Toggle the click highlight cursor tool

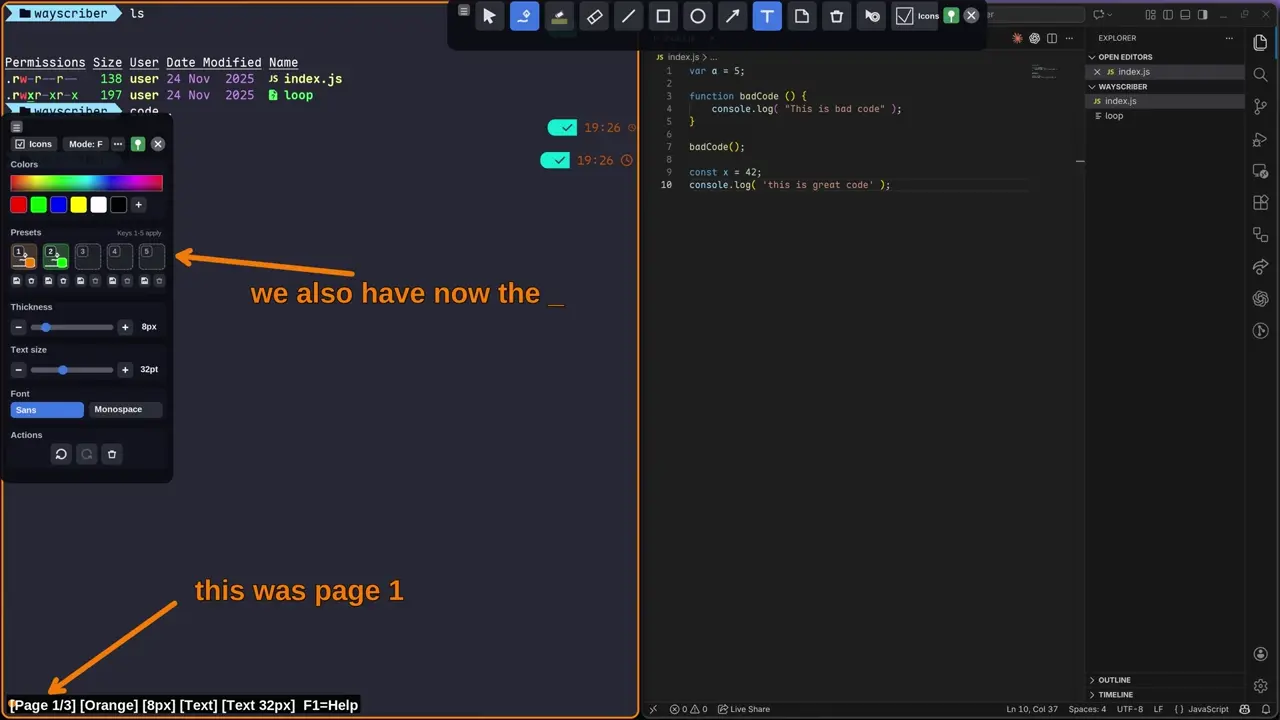(x=872, y=16)
